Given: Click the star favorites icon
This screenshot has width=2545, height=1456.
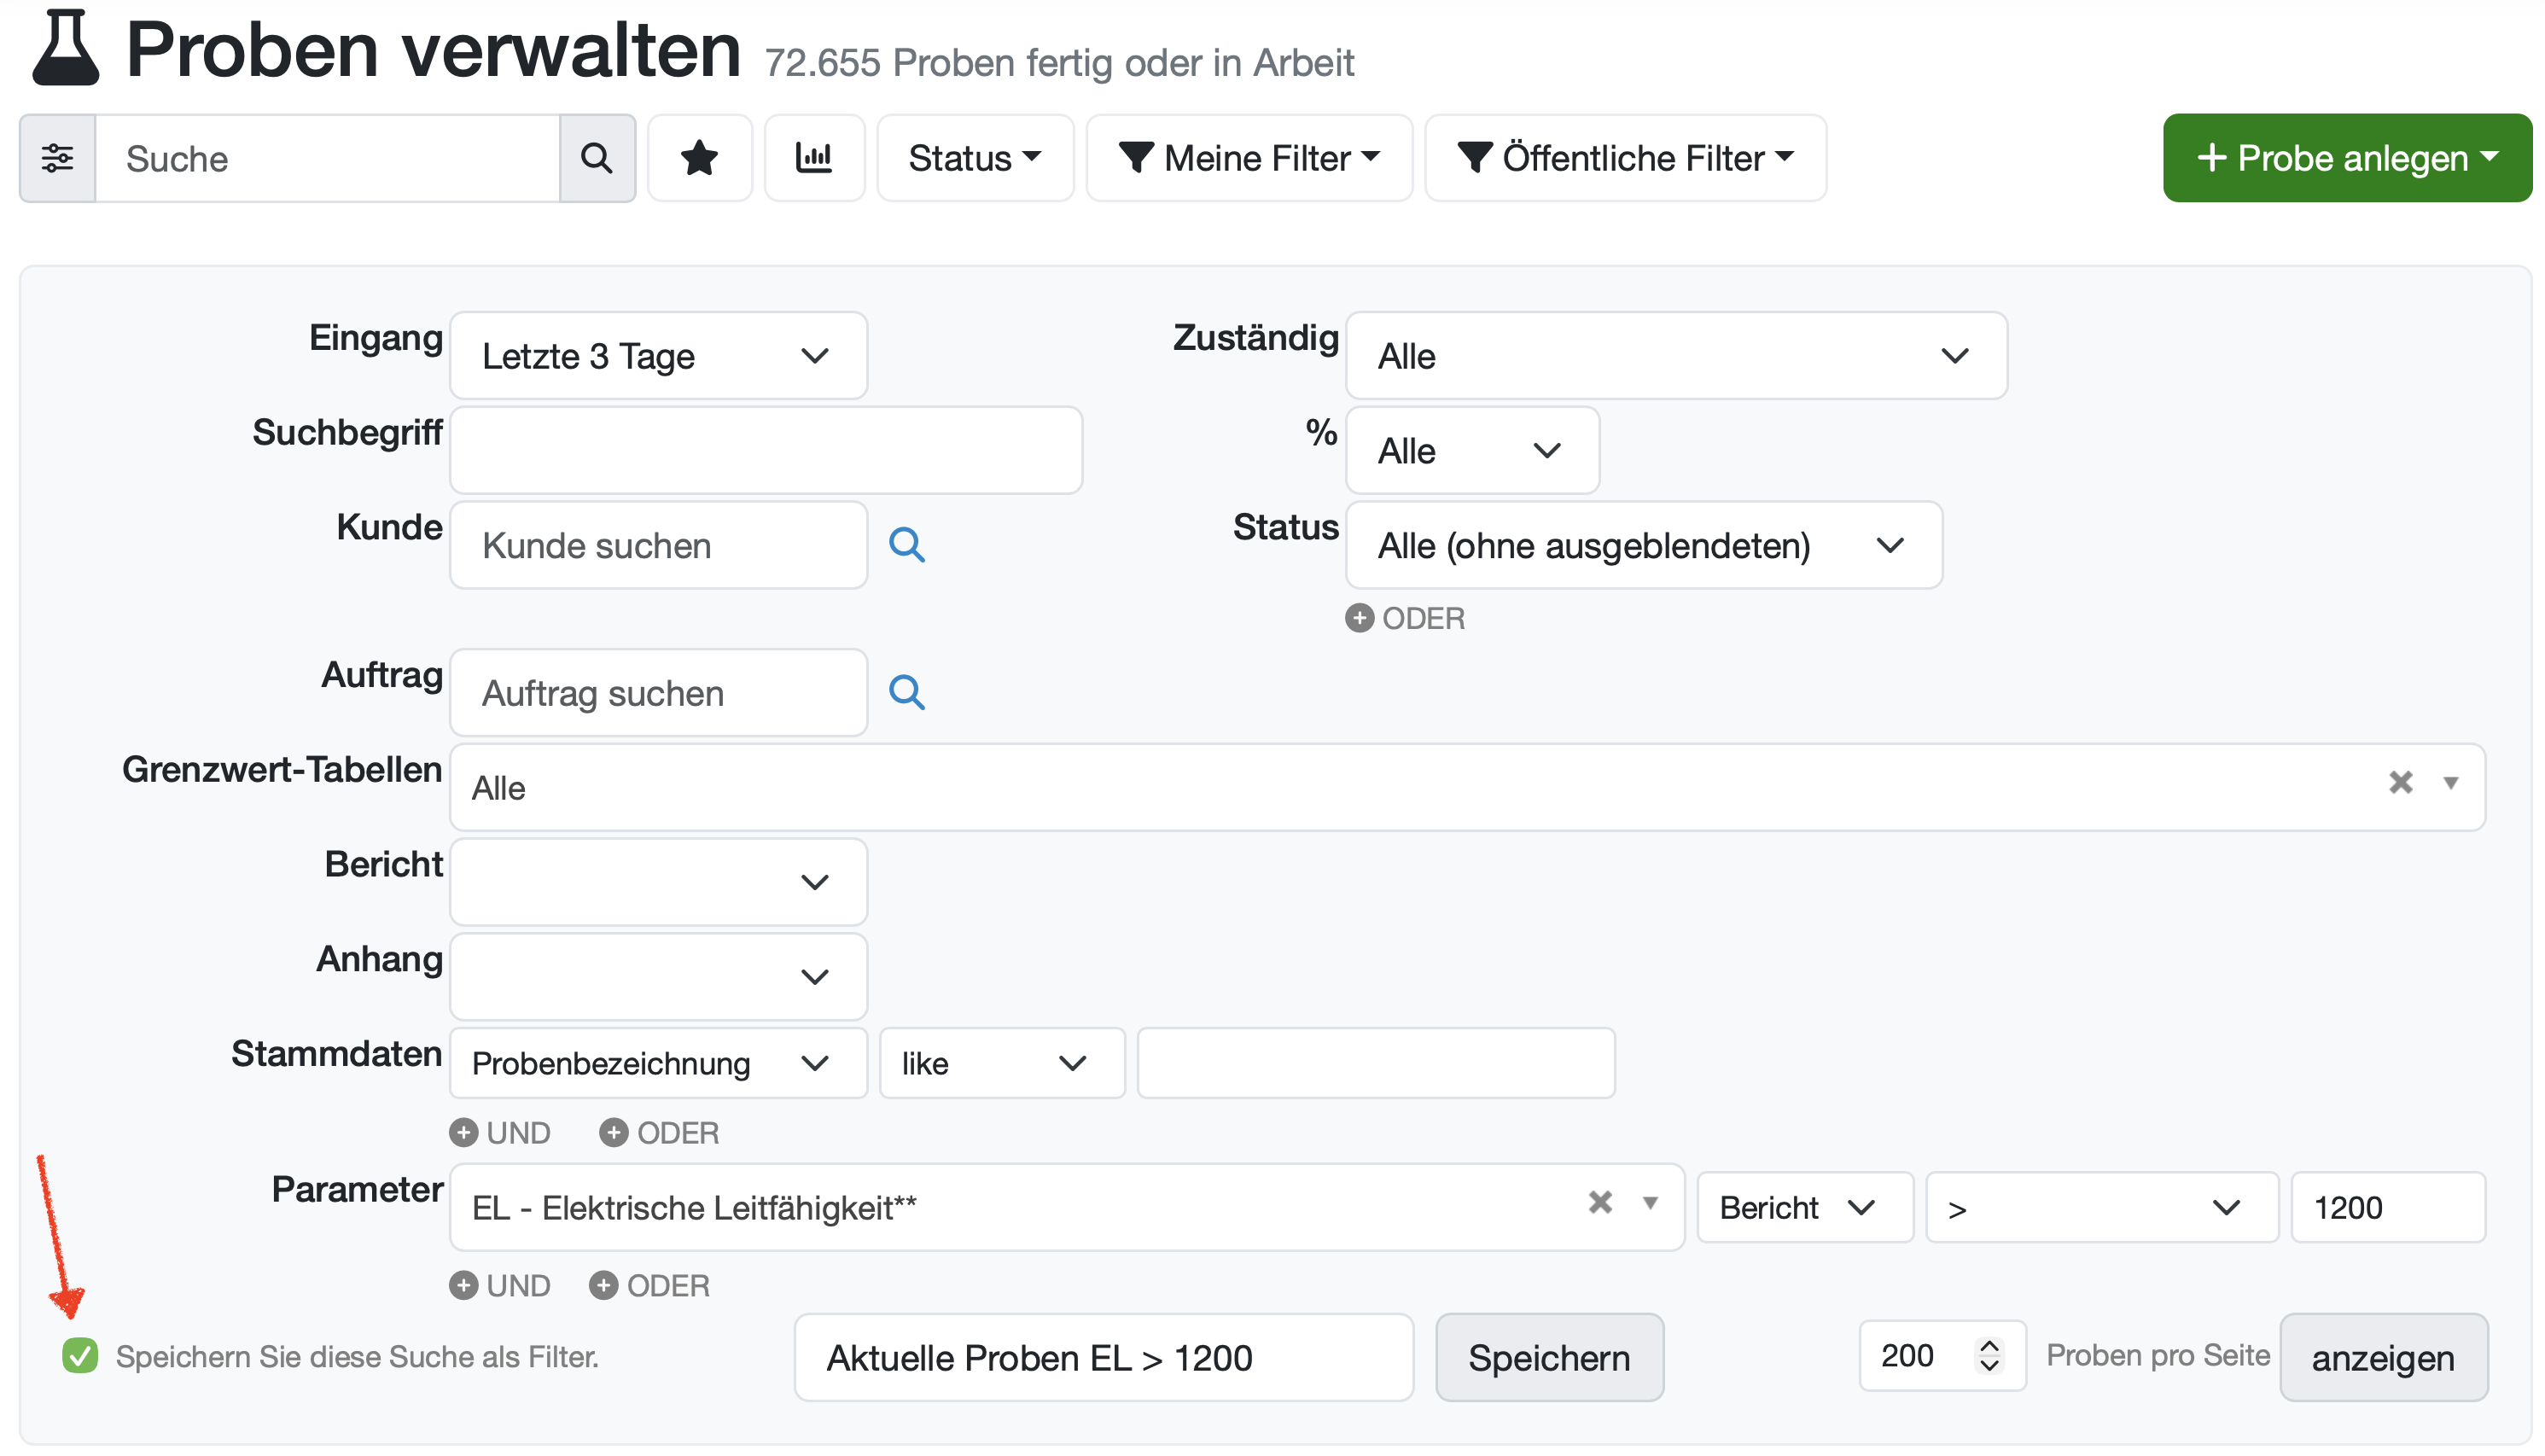Looking at the screenshot, I should pyautogui.click(x=699, y=158).
